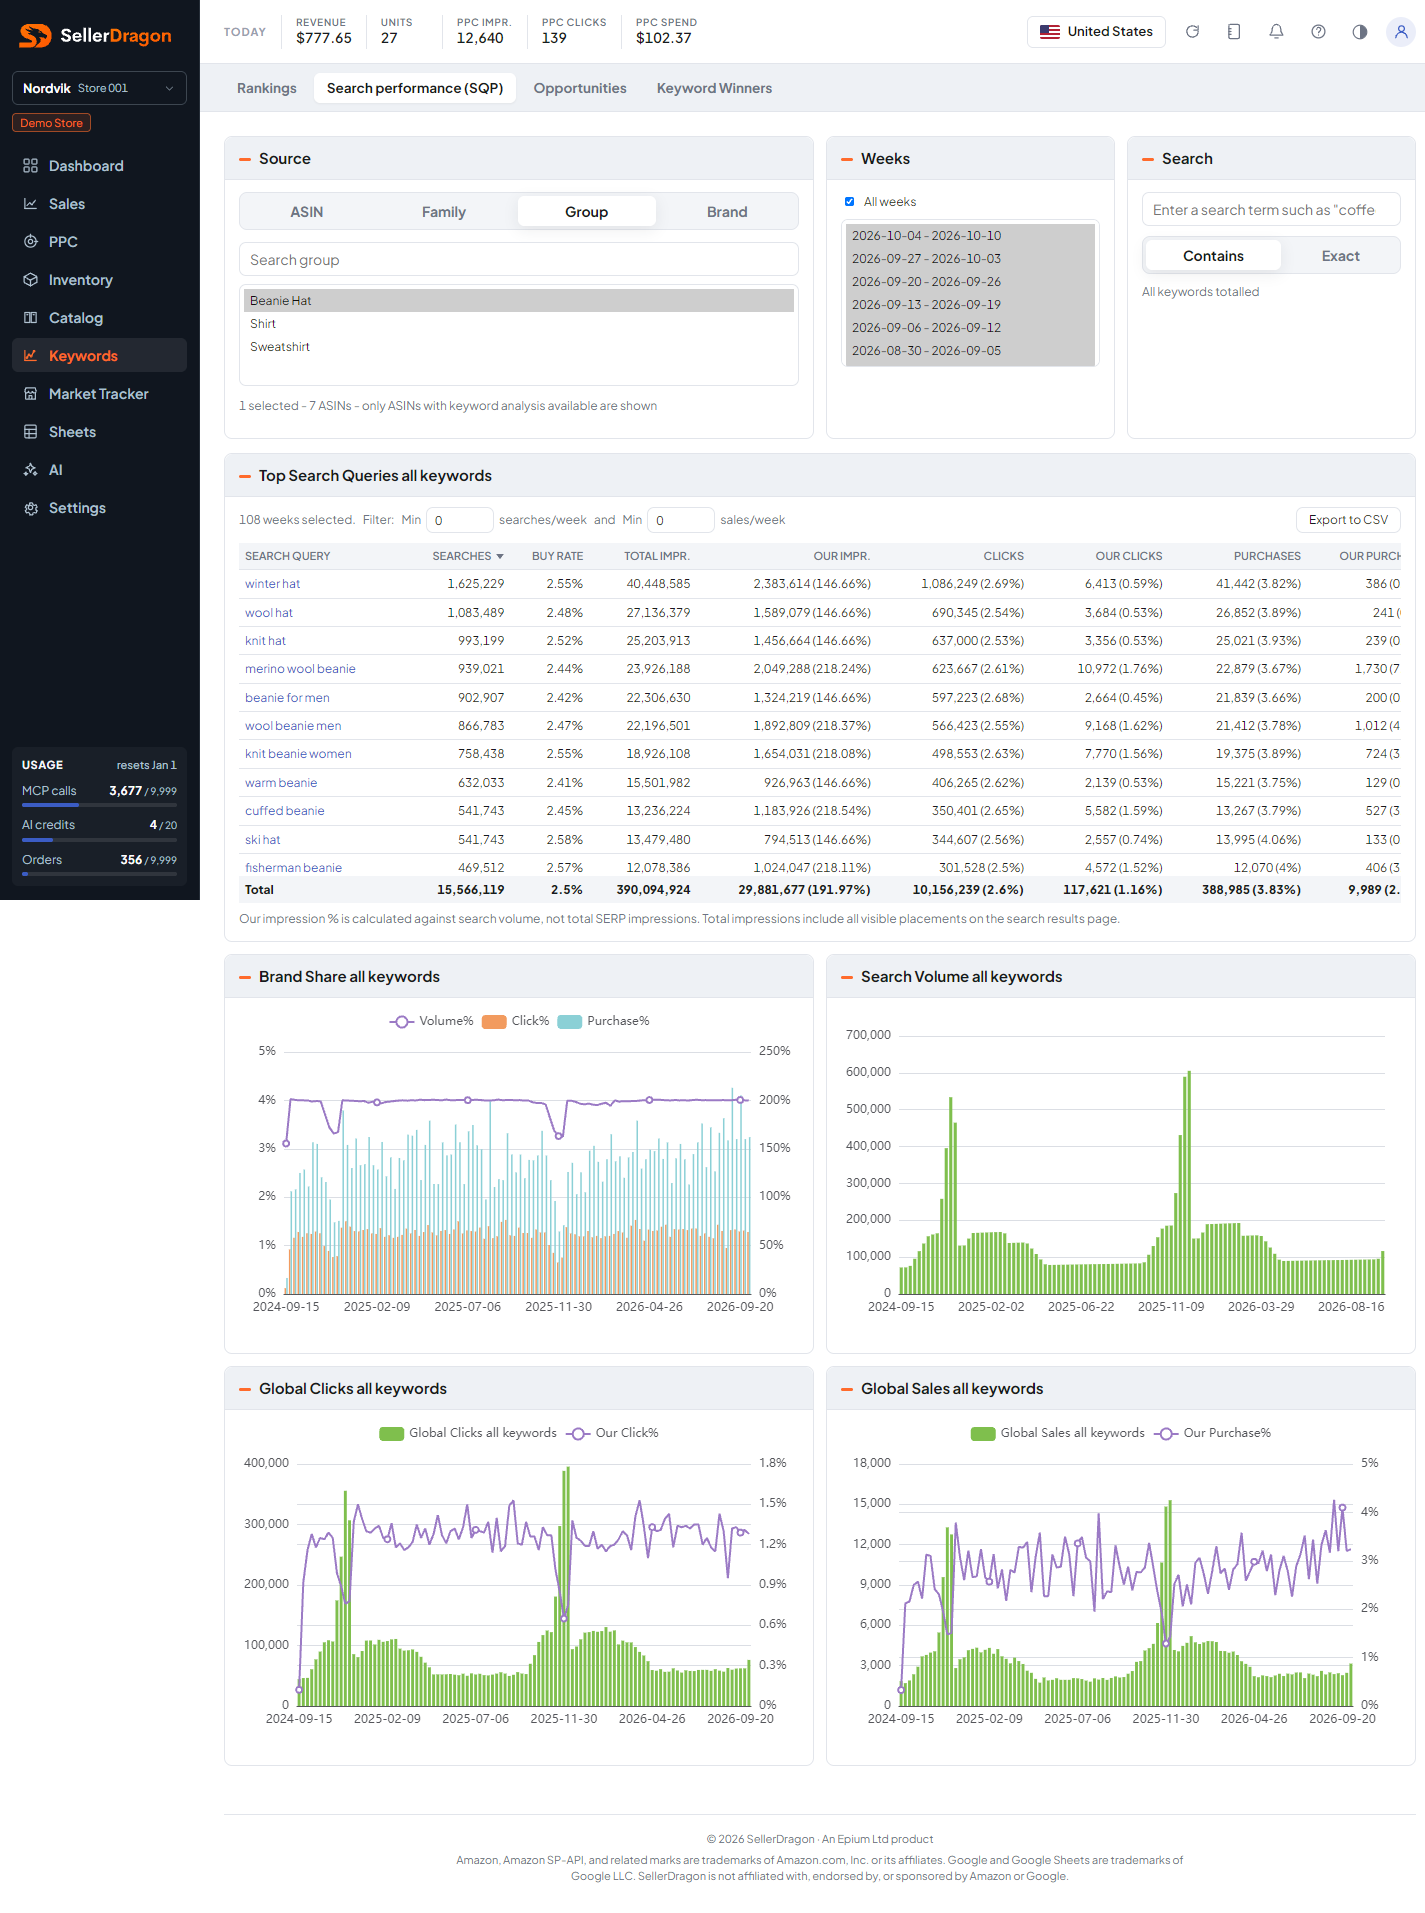Toggle Click% legend swatch in Brand Share
This screenshot has width=1425, height=1913.
[494, 1021]
